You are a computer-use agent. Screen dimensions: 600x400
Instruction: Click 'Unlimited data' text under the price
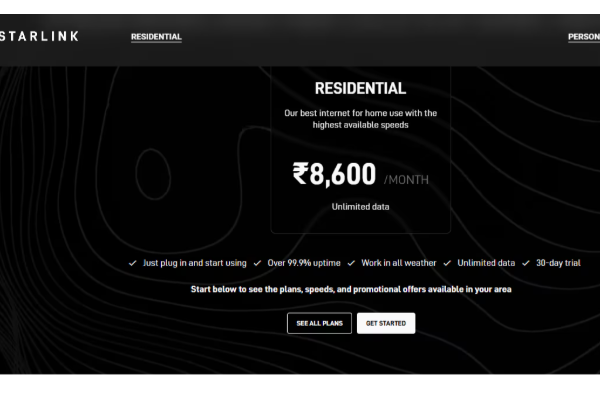coord(360,207)
